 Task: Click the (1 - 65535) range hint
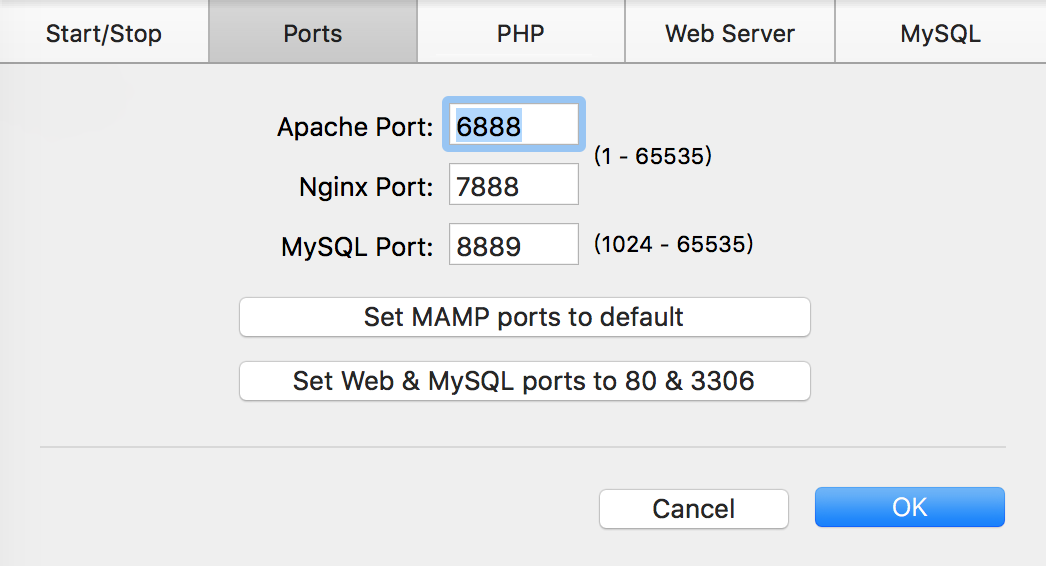(x=652, y=157)
